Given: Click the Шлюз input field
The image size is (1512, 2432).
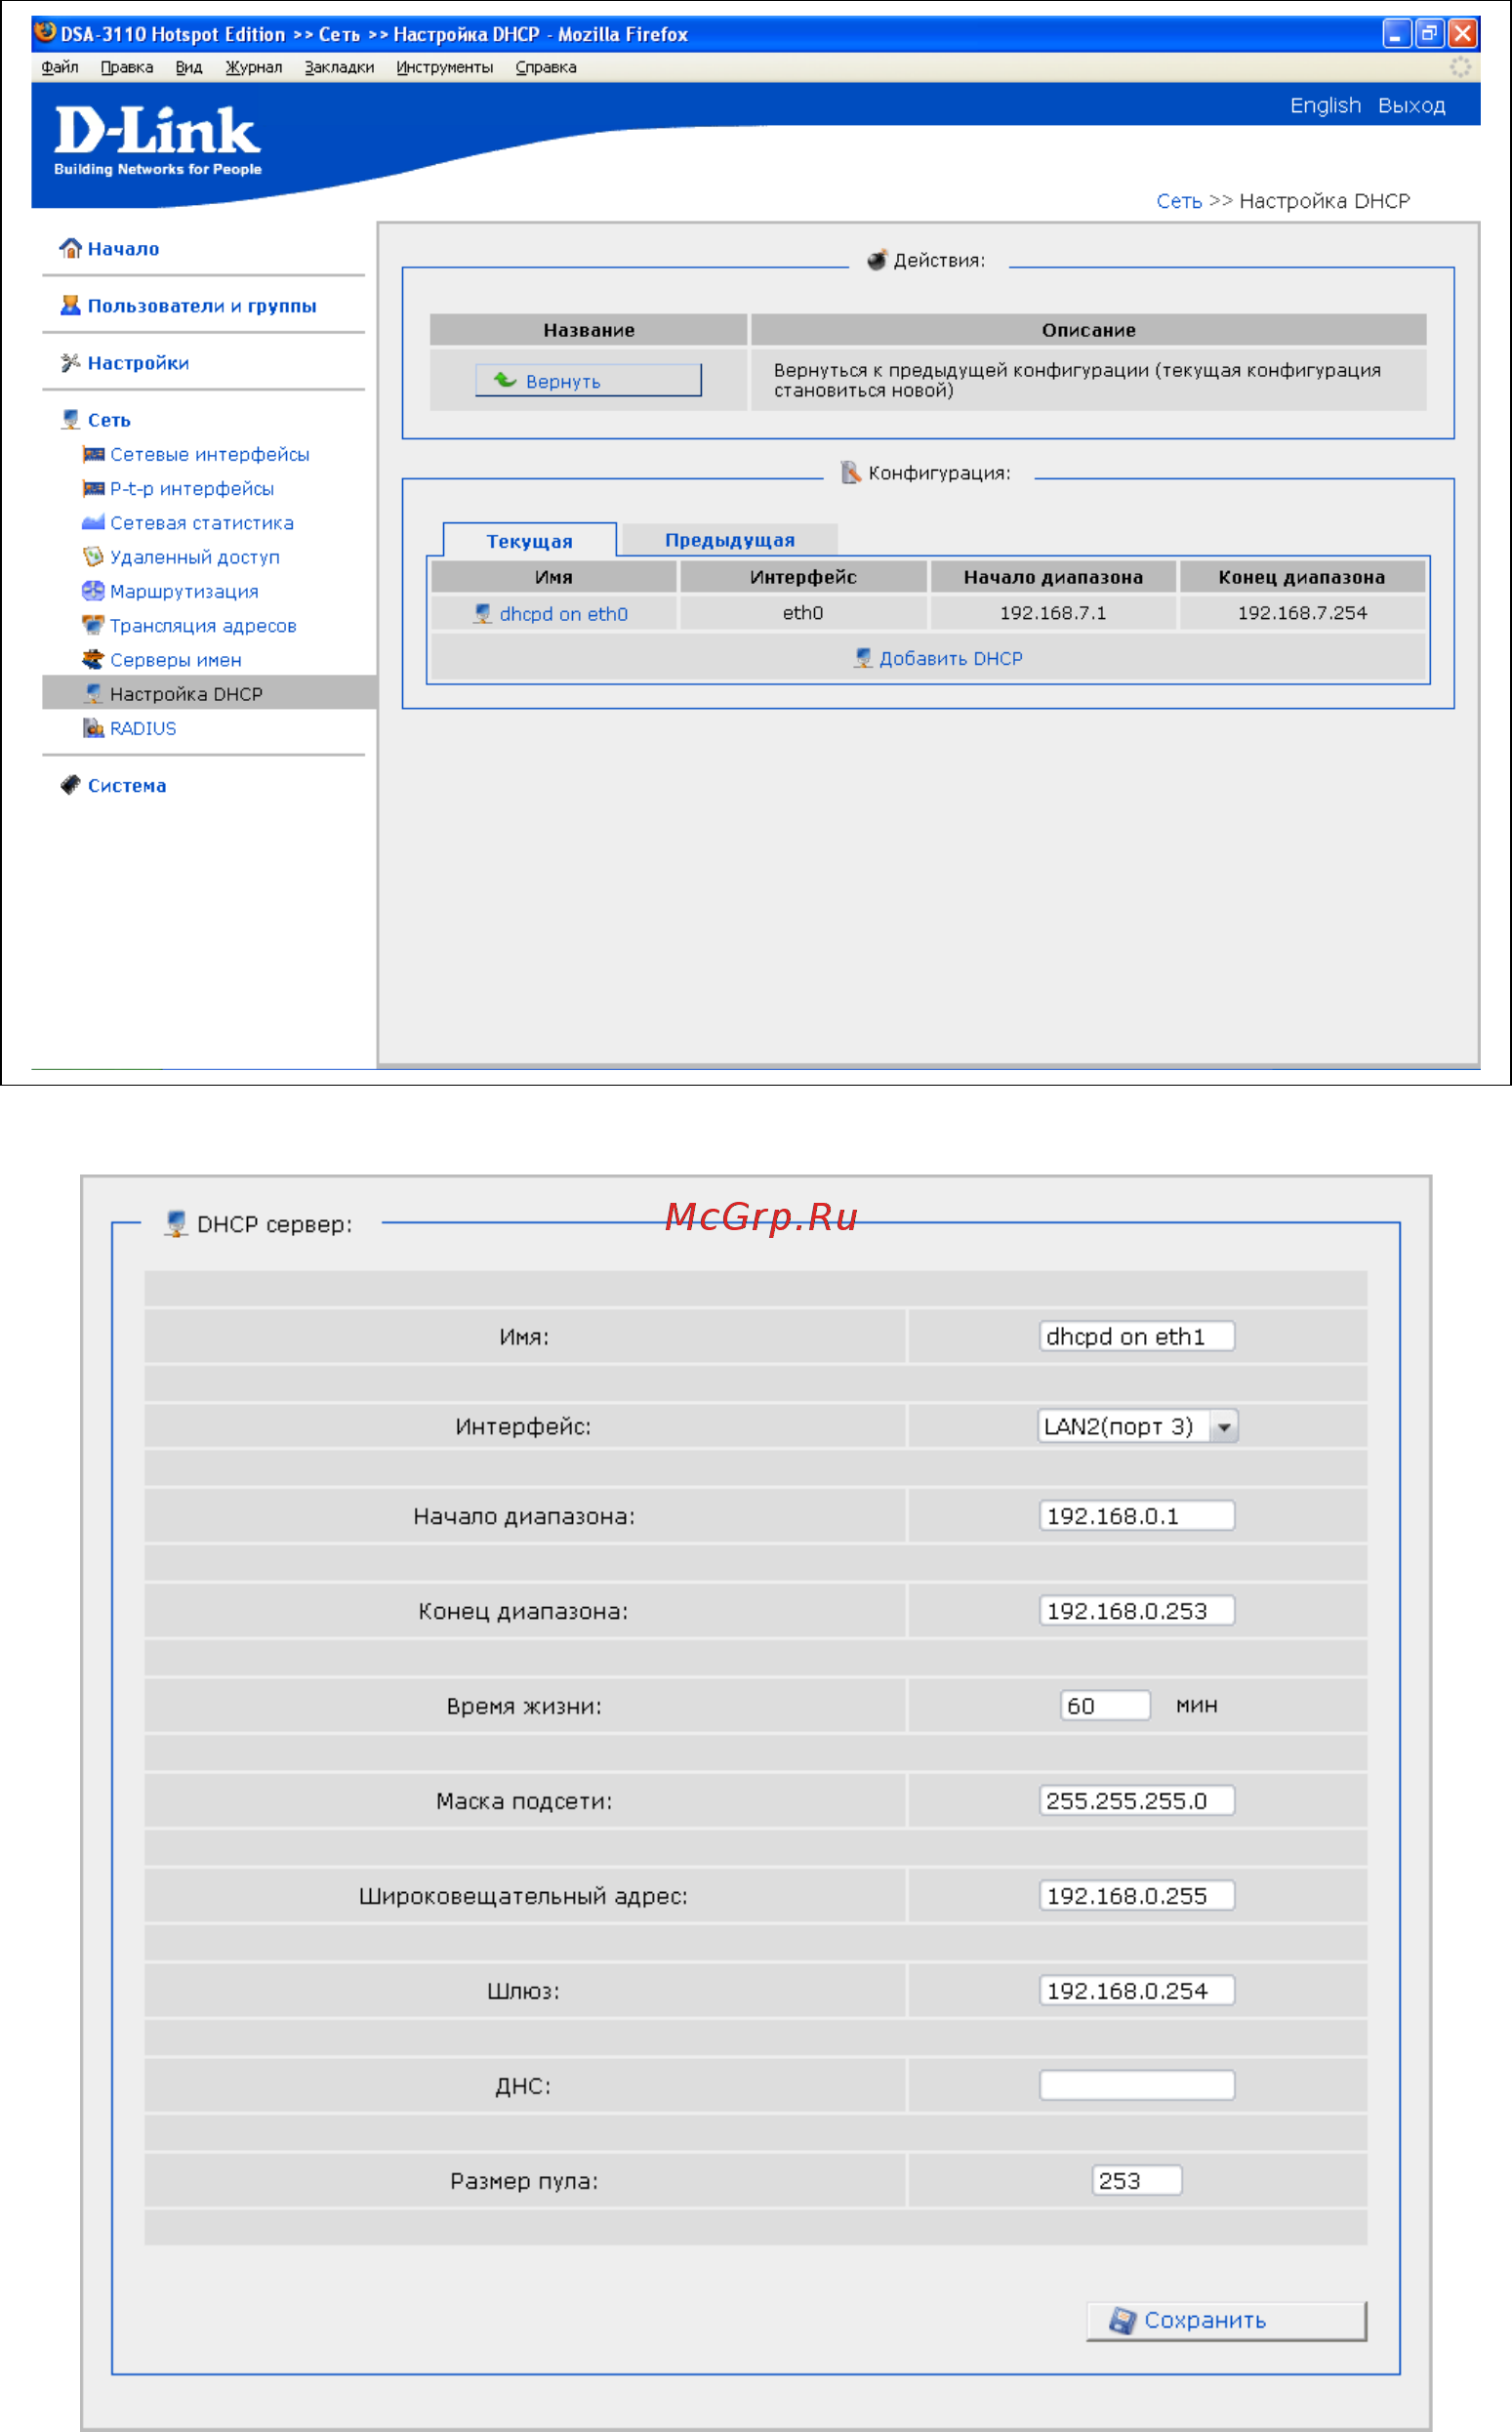Looking at the screenshot, I should click(1137, 1990).
